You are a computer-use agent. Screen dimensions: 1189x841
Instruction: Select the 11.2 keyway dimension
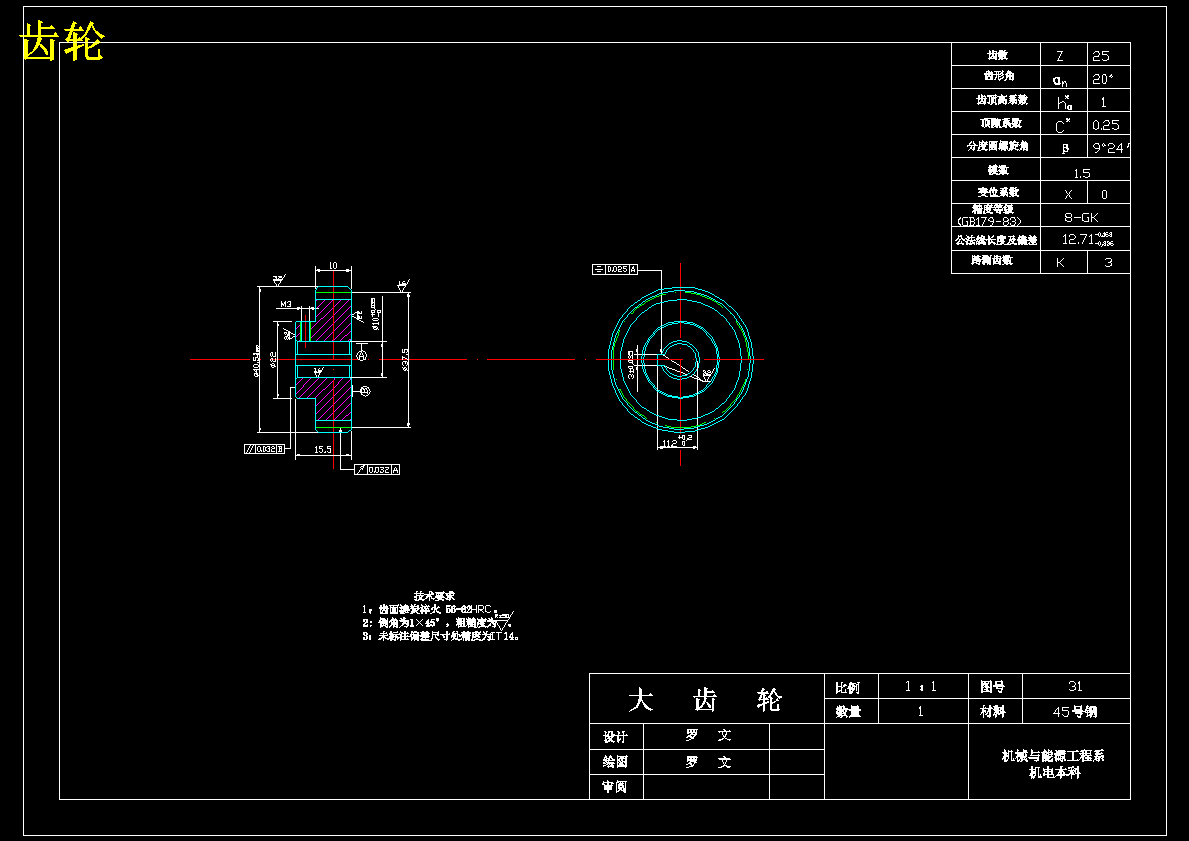point(675,443)
